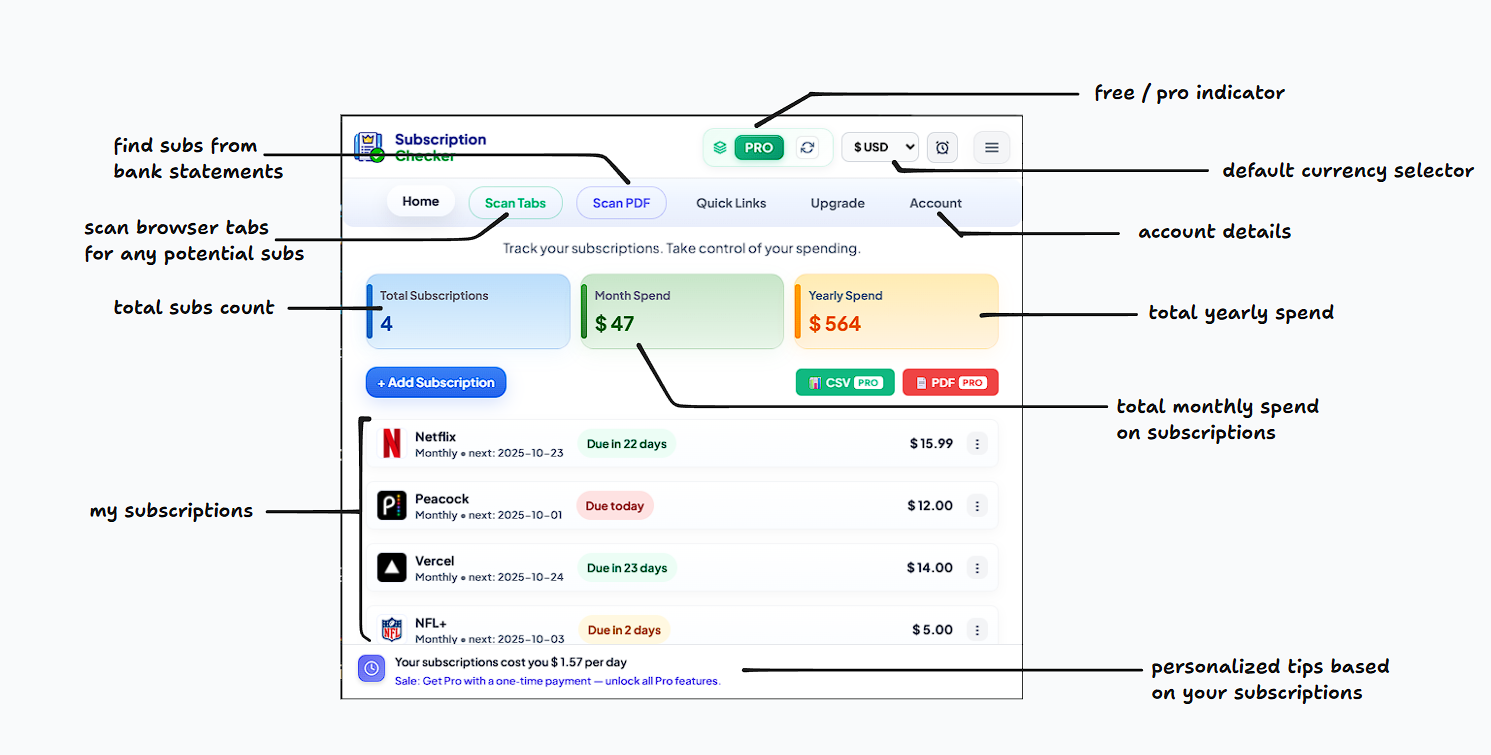
Task: Click the Vercel logo icon
Action: tap(392, 567)
